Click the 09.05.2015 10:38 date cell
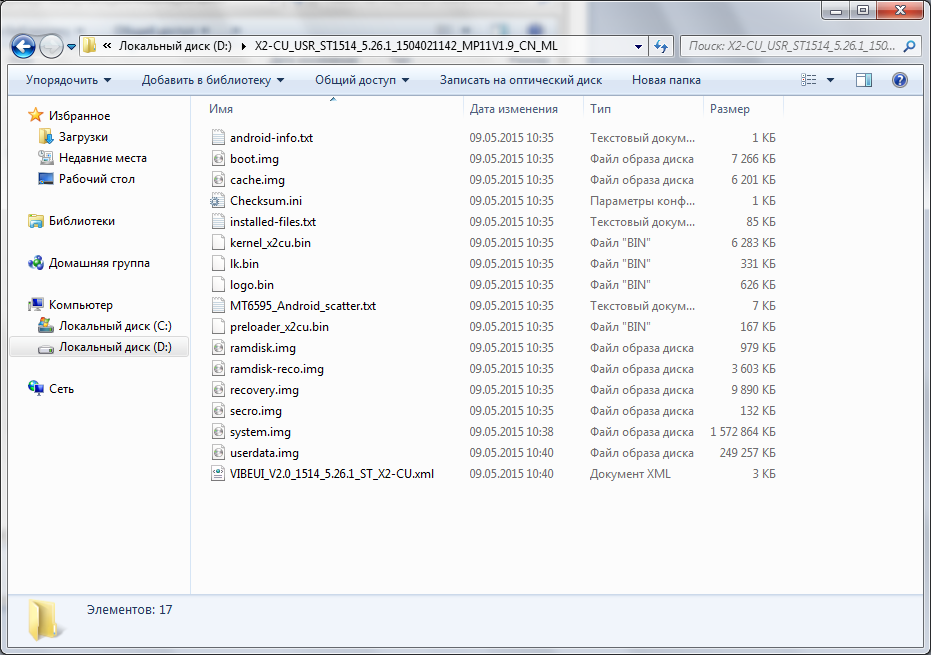931x655 pixels. 511,432
